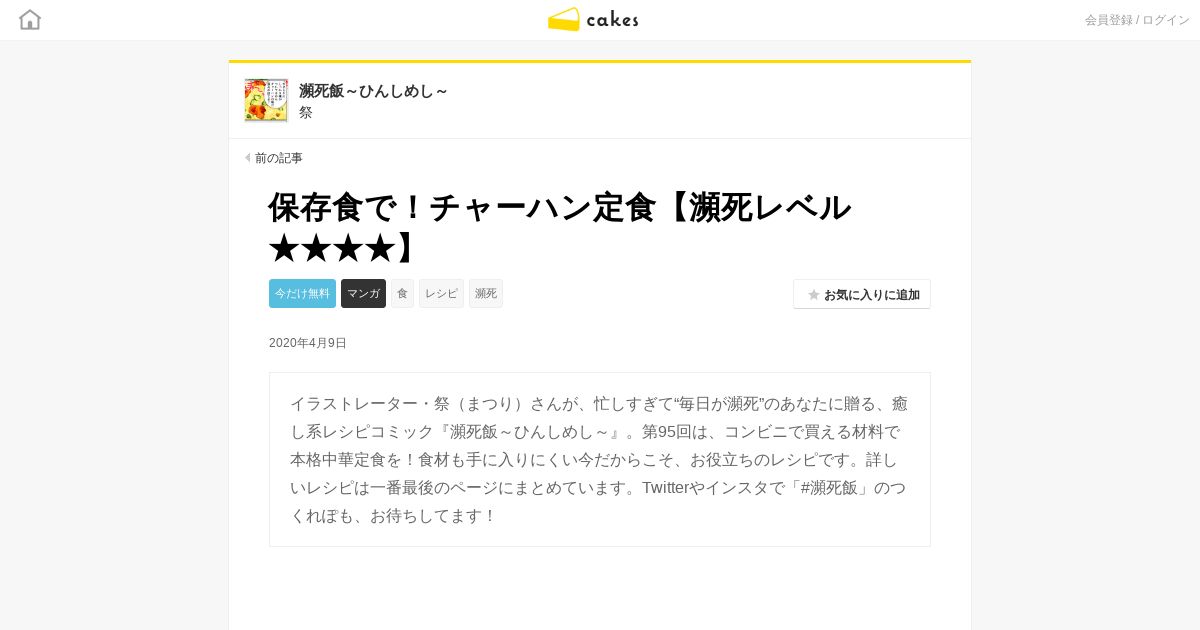Click the home icon in top bar
1200x630 pixels.
30,20
